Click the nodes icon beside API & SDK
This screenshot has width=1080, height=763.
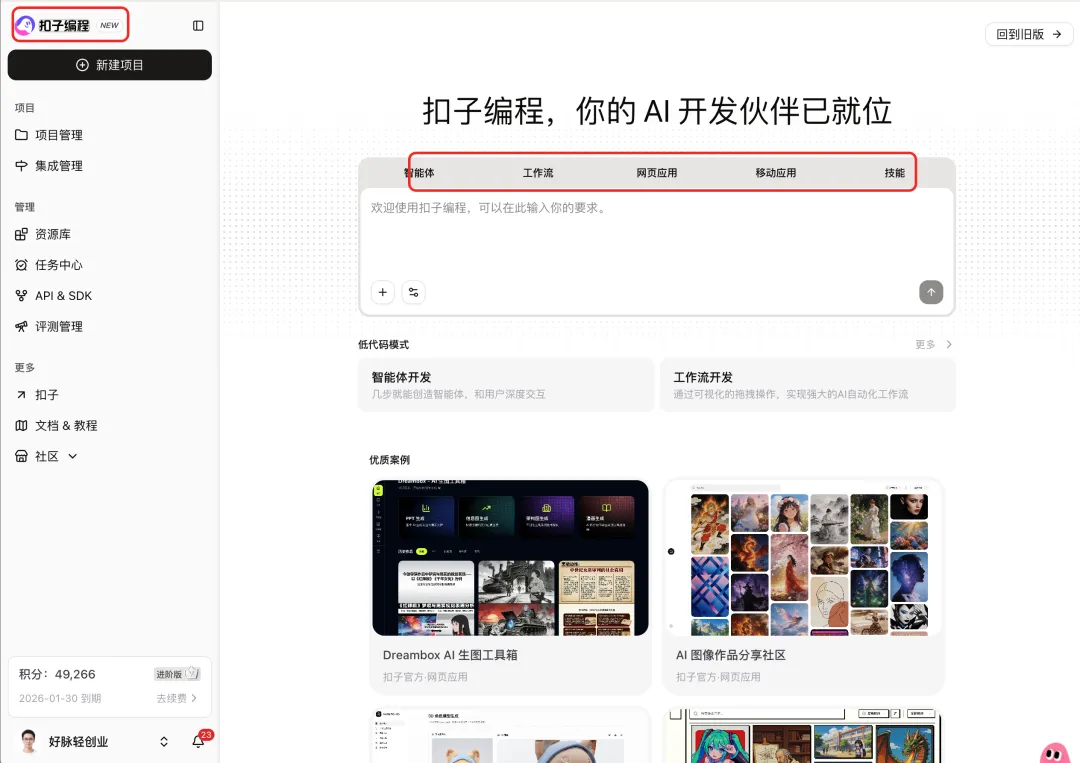[21, 295]
